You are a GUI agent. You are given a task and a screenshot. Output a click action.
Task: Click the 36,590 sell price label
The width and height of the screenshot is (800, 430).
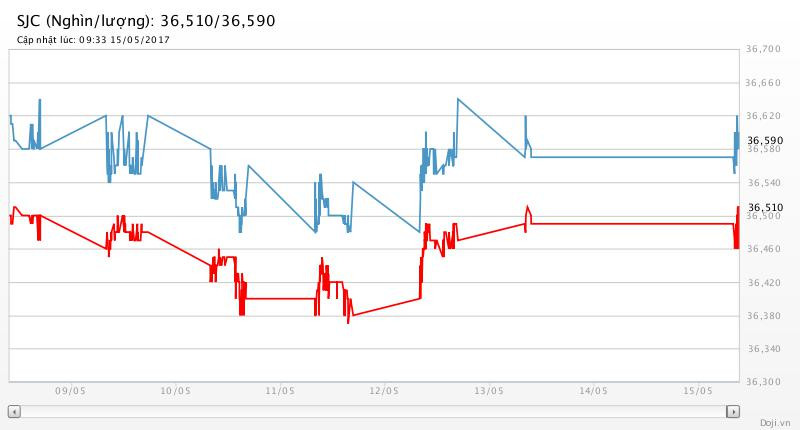pos(764,140)
